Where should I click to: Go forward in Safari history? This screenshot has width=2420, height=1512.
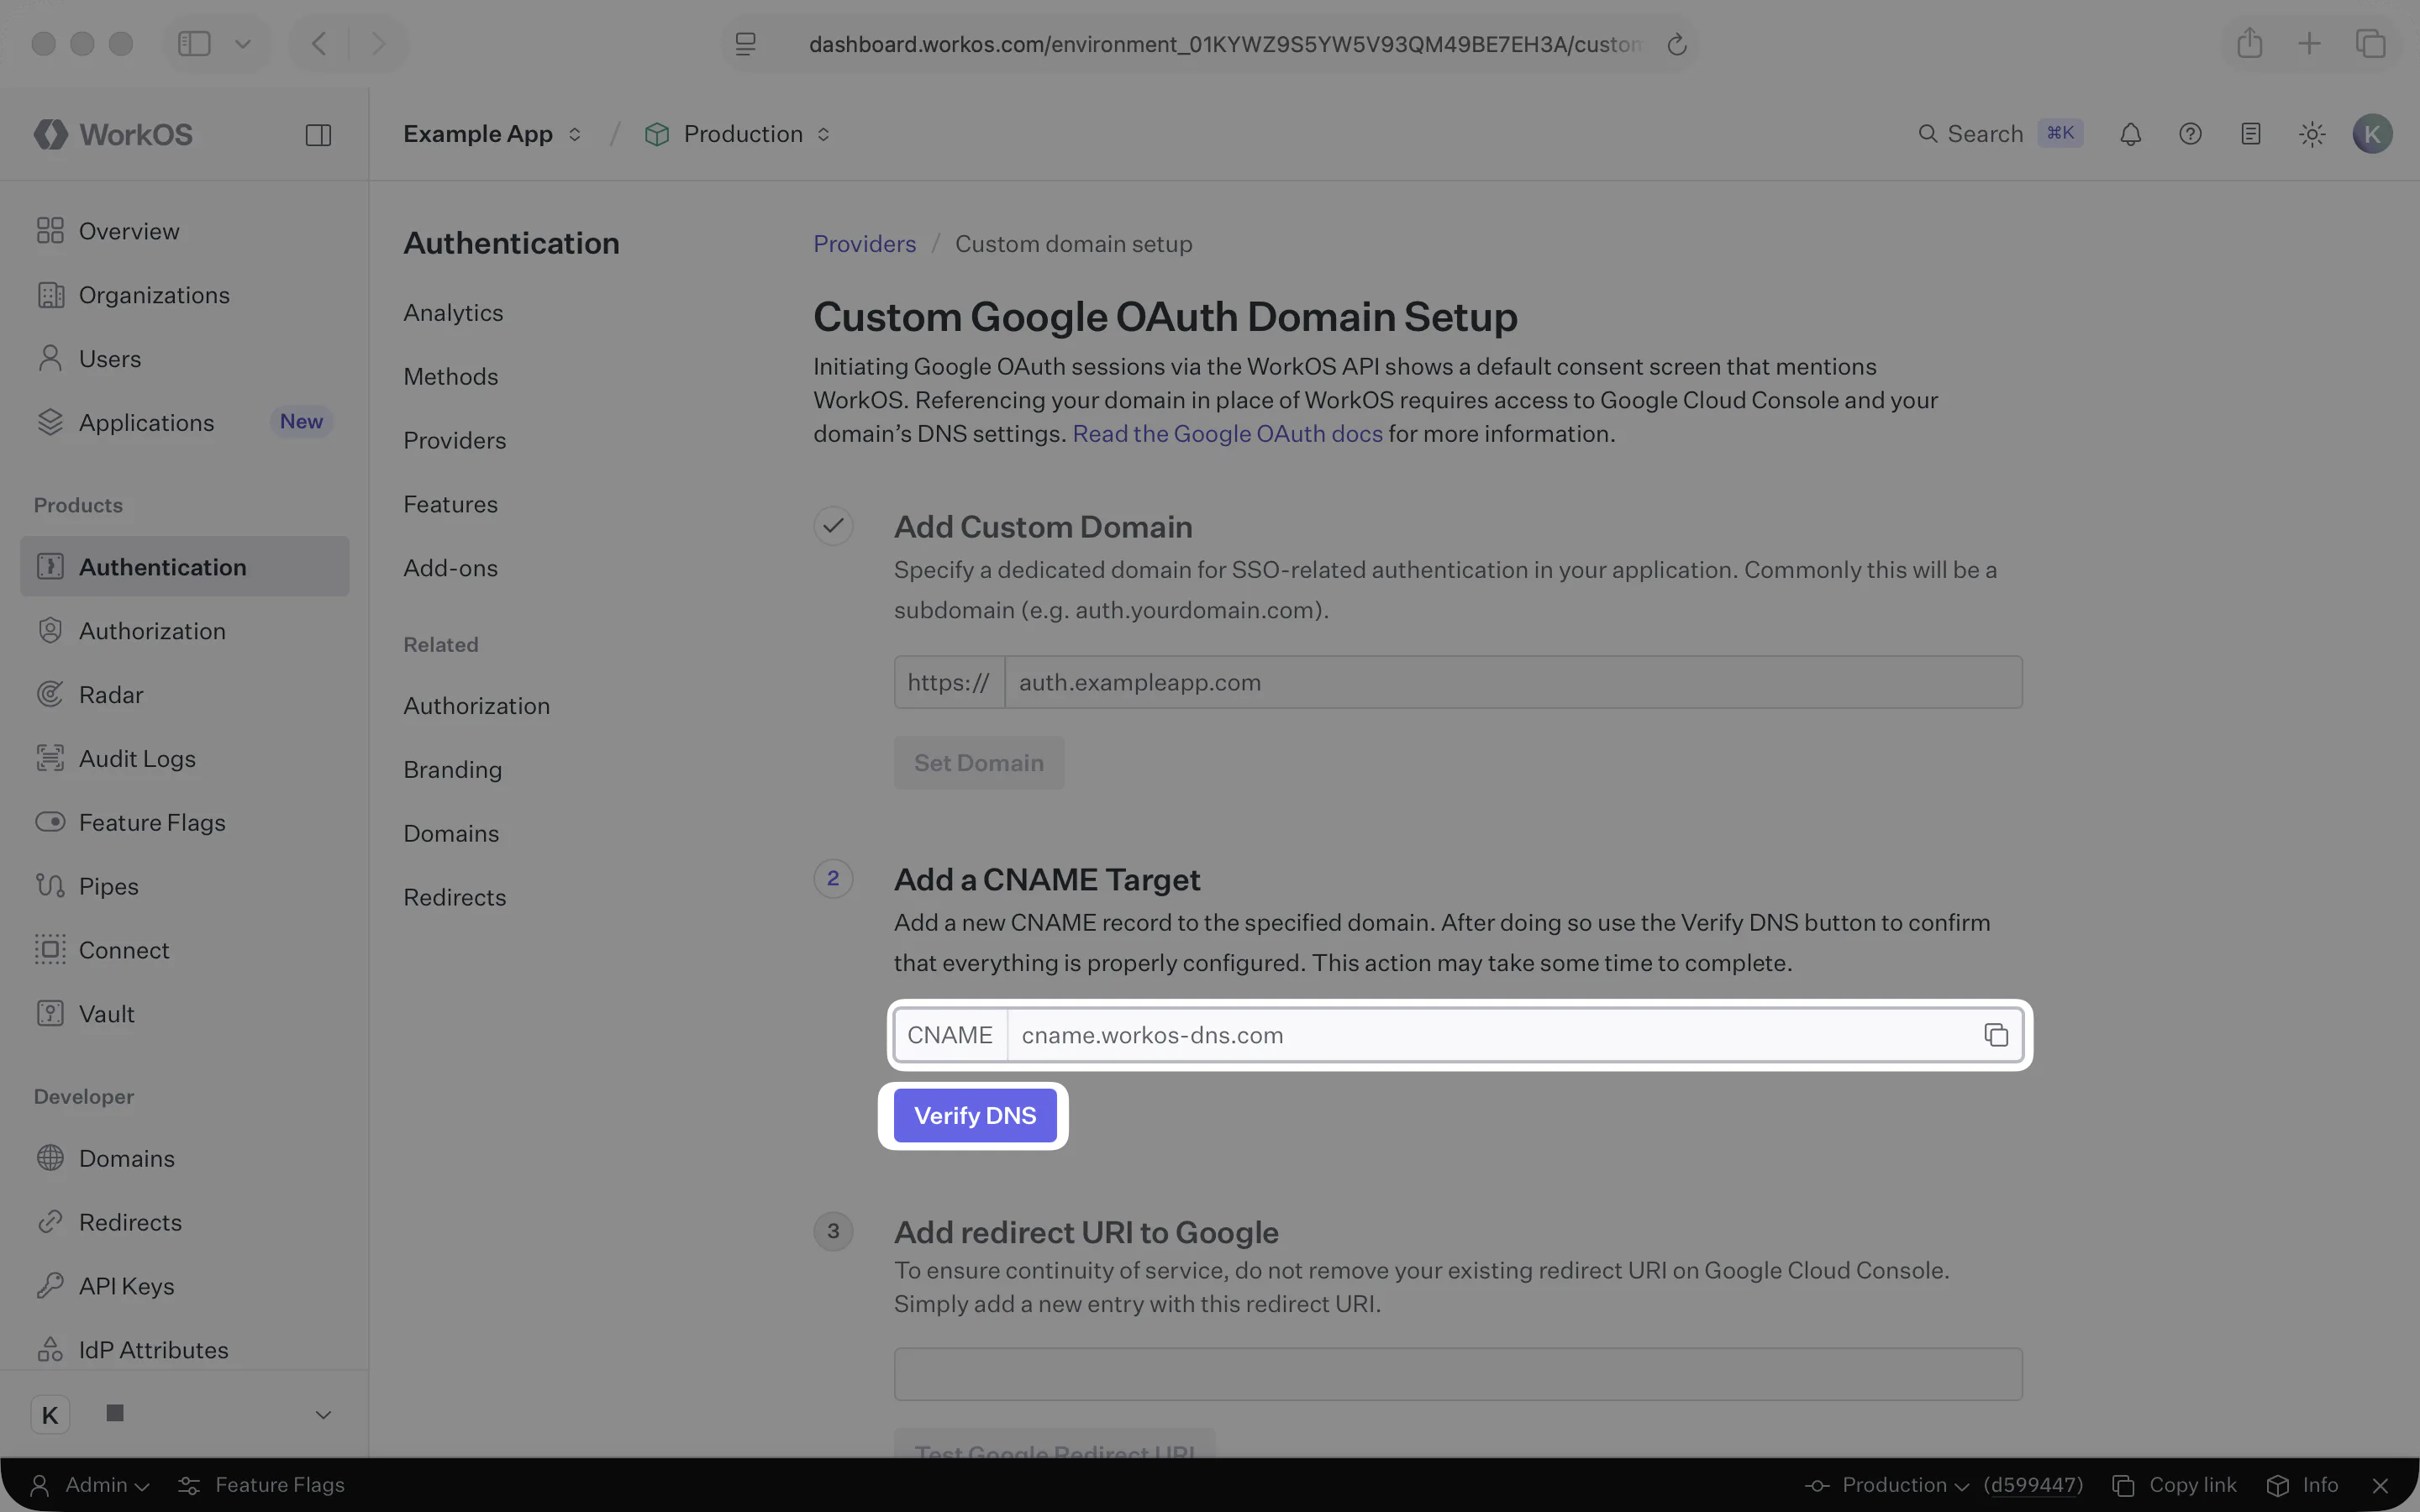pos(378,43)
